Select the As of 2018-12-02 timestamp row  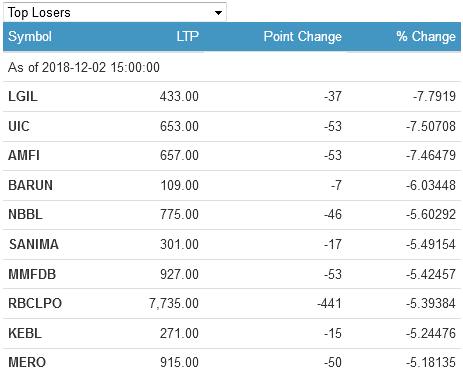point(232,67)
